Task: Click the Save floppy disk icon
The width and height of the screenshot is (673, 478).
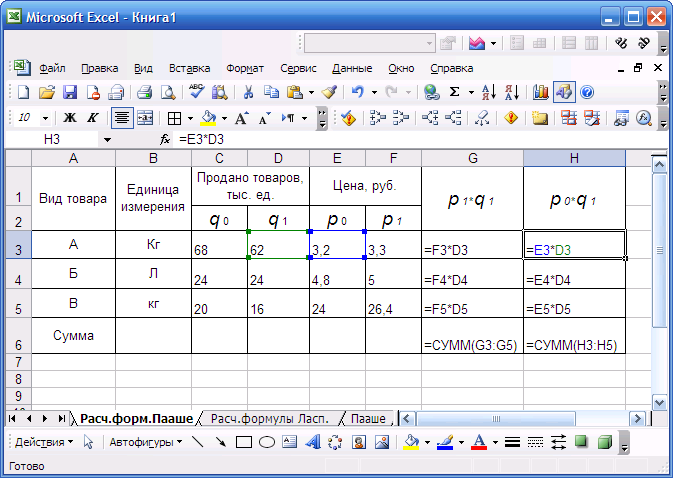Action: 70,92
